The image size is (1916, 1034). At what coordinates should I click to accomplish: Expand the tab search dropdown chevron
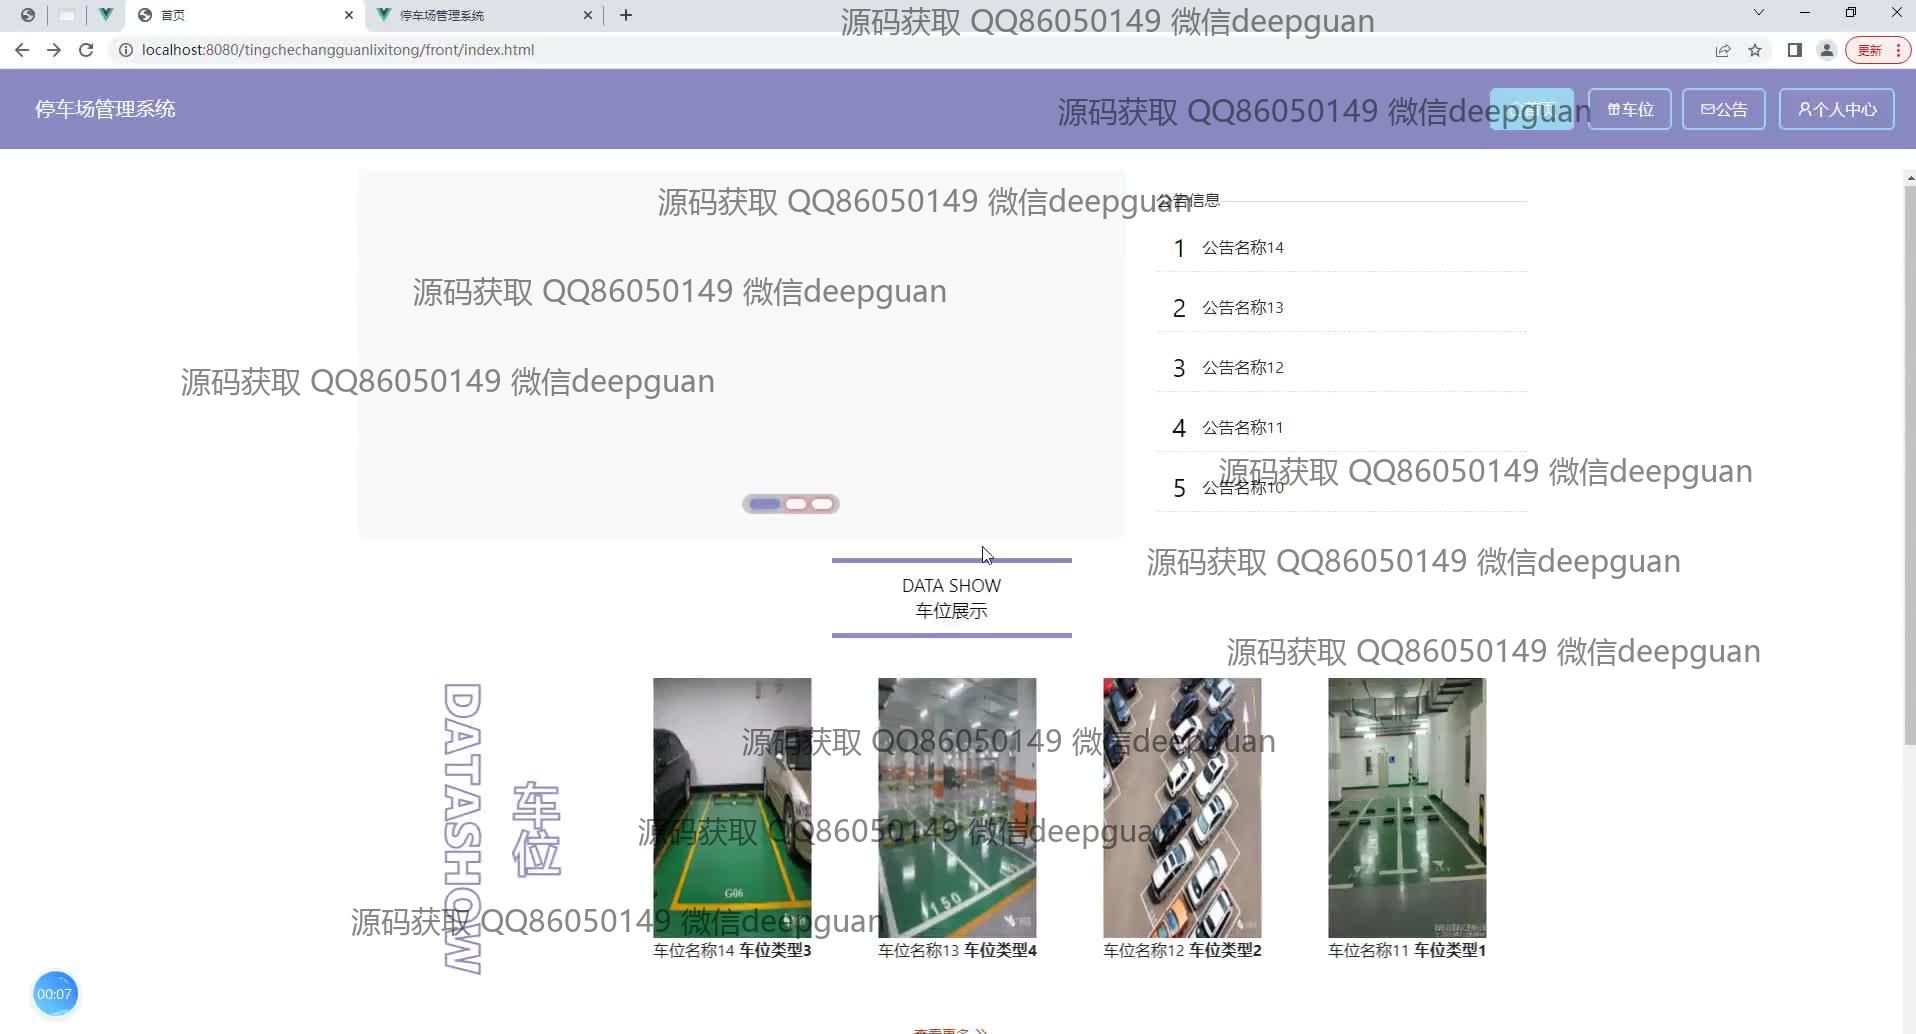(1759, 13)
